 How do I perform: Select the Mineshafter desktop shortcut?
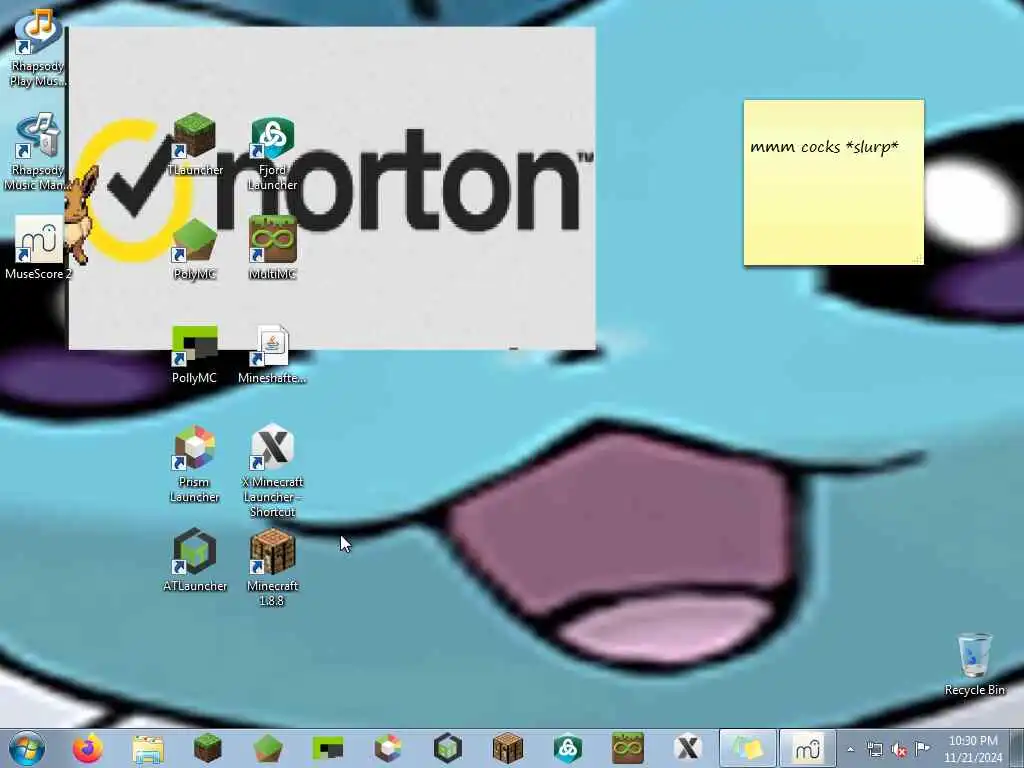[x=272, y=355]
